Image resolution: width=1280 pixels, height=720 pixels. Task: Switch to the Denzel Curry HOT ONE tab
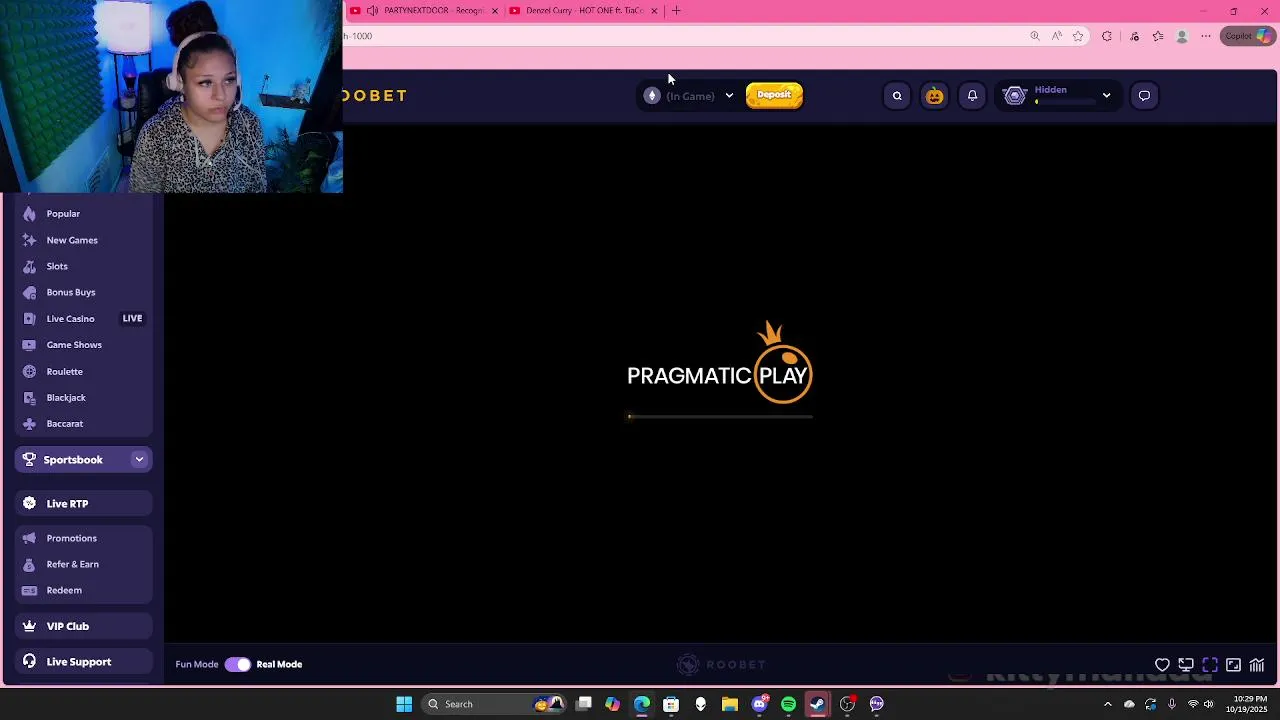(x=582, y=10)
